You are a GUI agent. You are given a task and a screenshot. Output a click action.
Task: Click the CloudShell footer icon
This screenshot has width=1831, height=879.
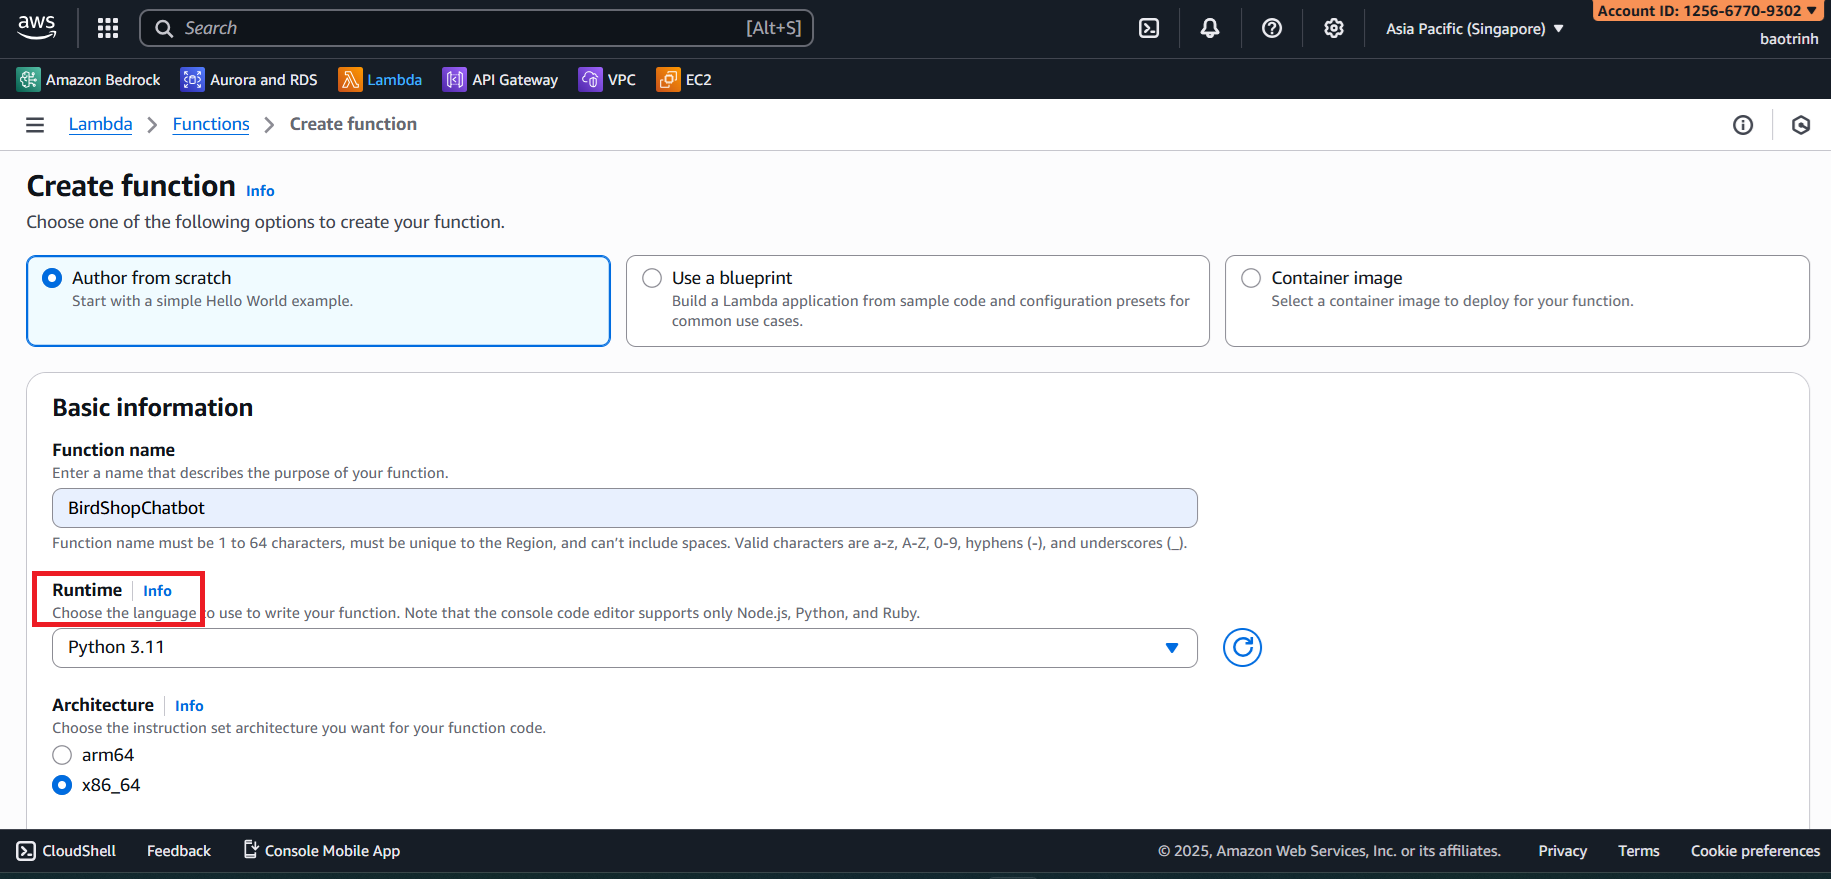pos(26,851)
